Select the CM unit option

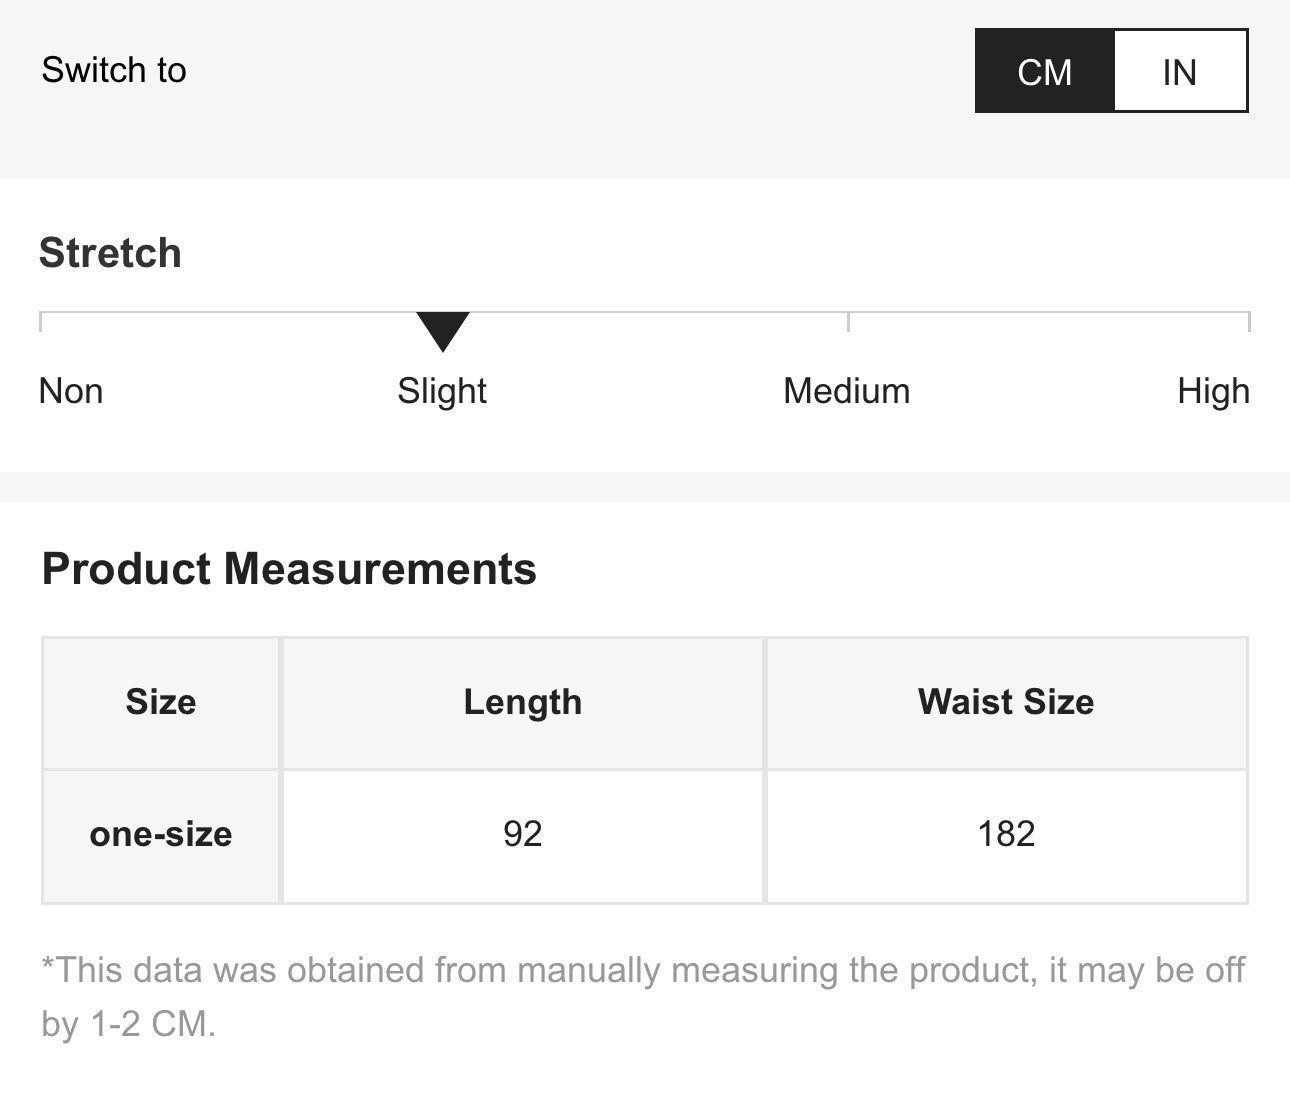point(1044,71)
